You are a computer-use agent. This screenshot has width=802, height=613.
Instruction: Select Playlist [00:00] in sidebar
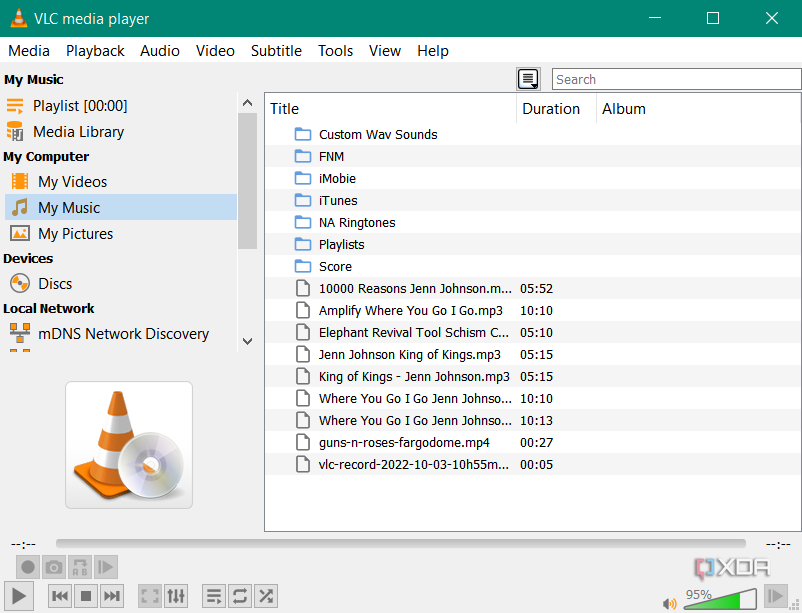[121, 106]
